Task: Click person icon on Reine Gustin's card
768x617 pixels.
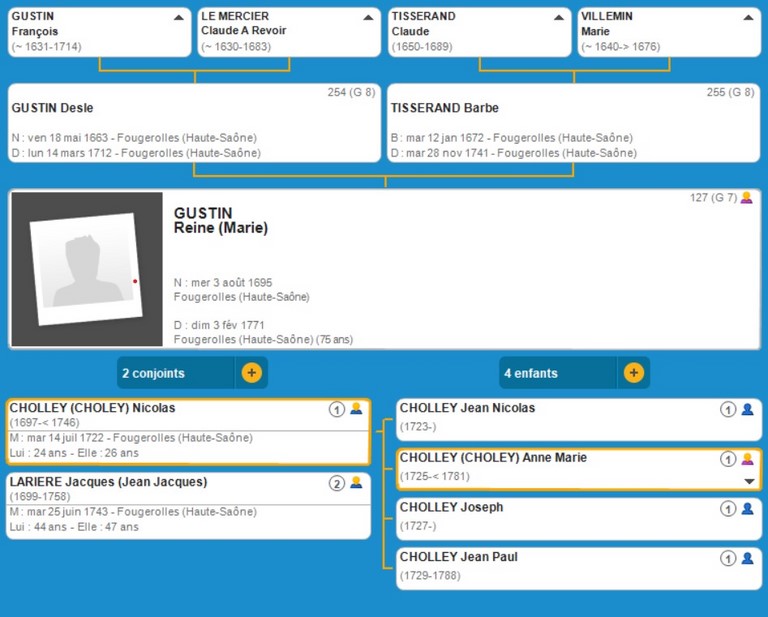Action: [x=746, y=198]
